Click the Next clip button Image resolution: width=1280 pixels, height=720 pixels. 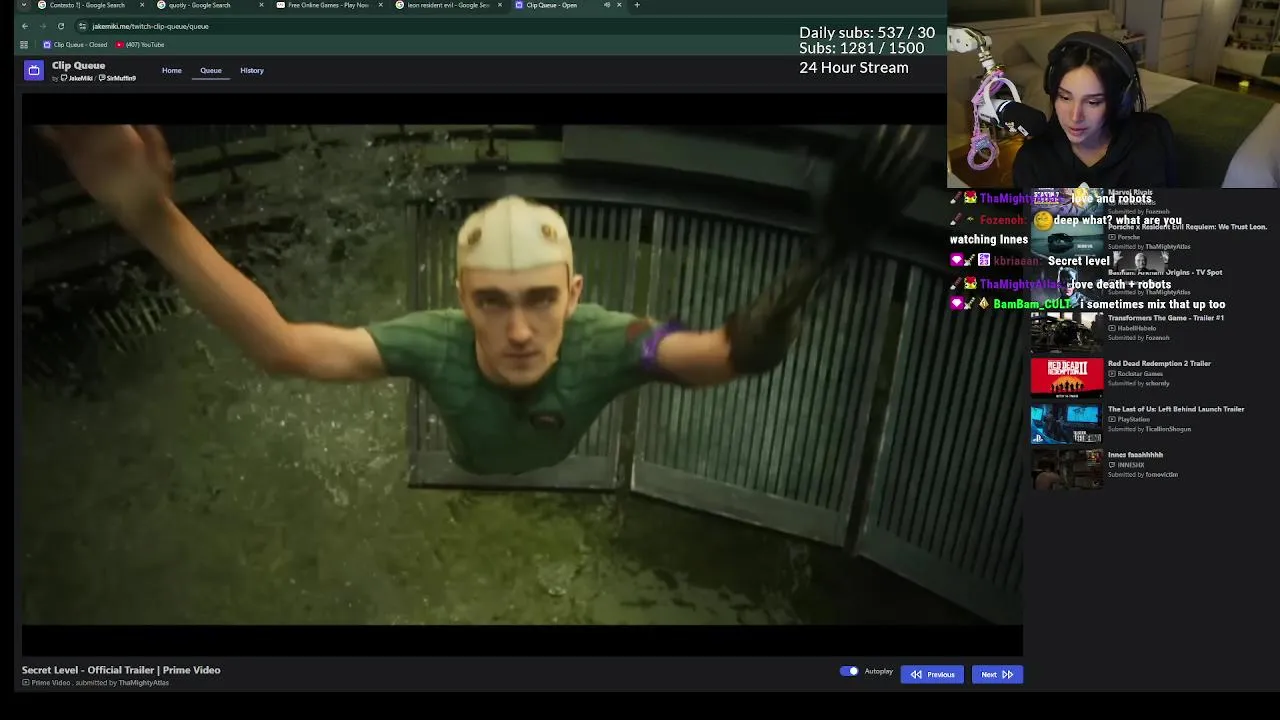997,674
